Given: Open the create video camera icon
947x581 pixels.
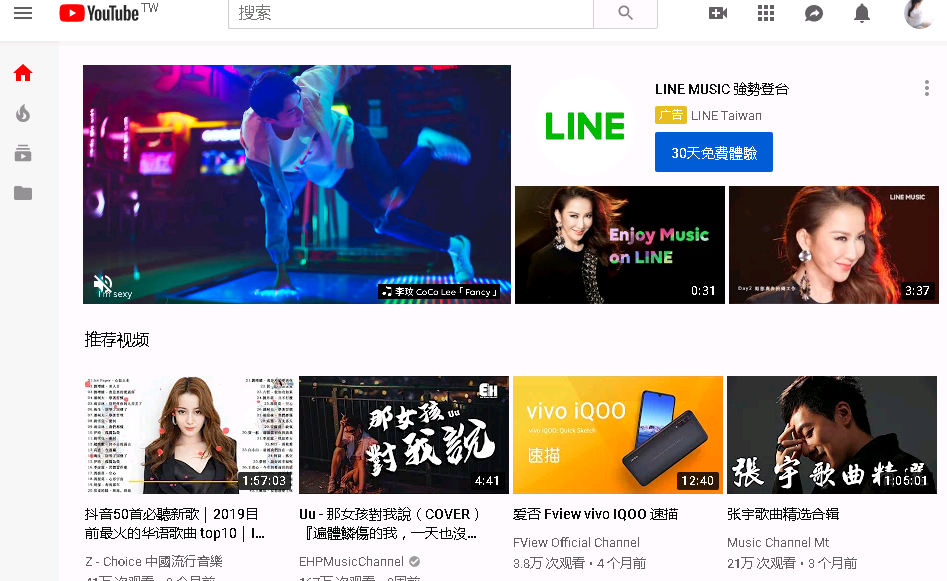Looking at the screenshot, I should tap(717, 13).
